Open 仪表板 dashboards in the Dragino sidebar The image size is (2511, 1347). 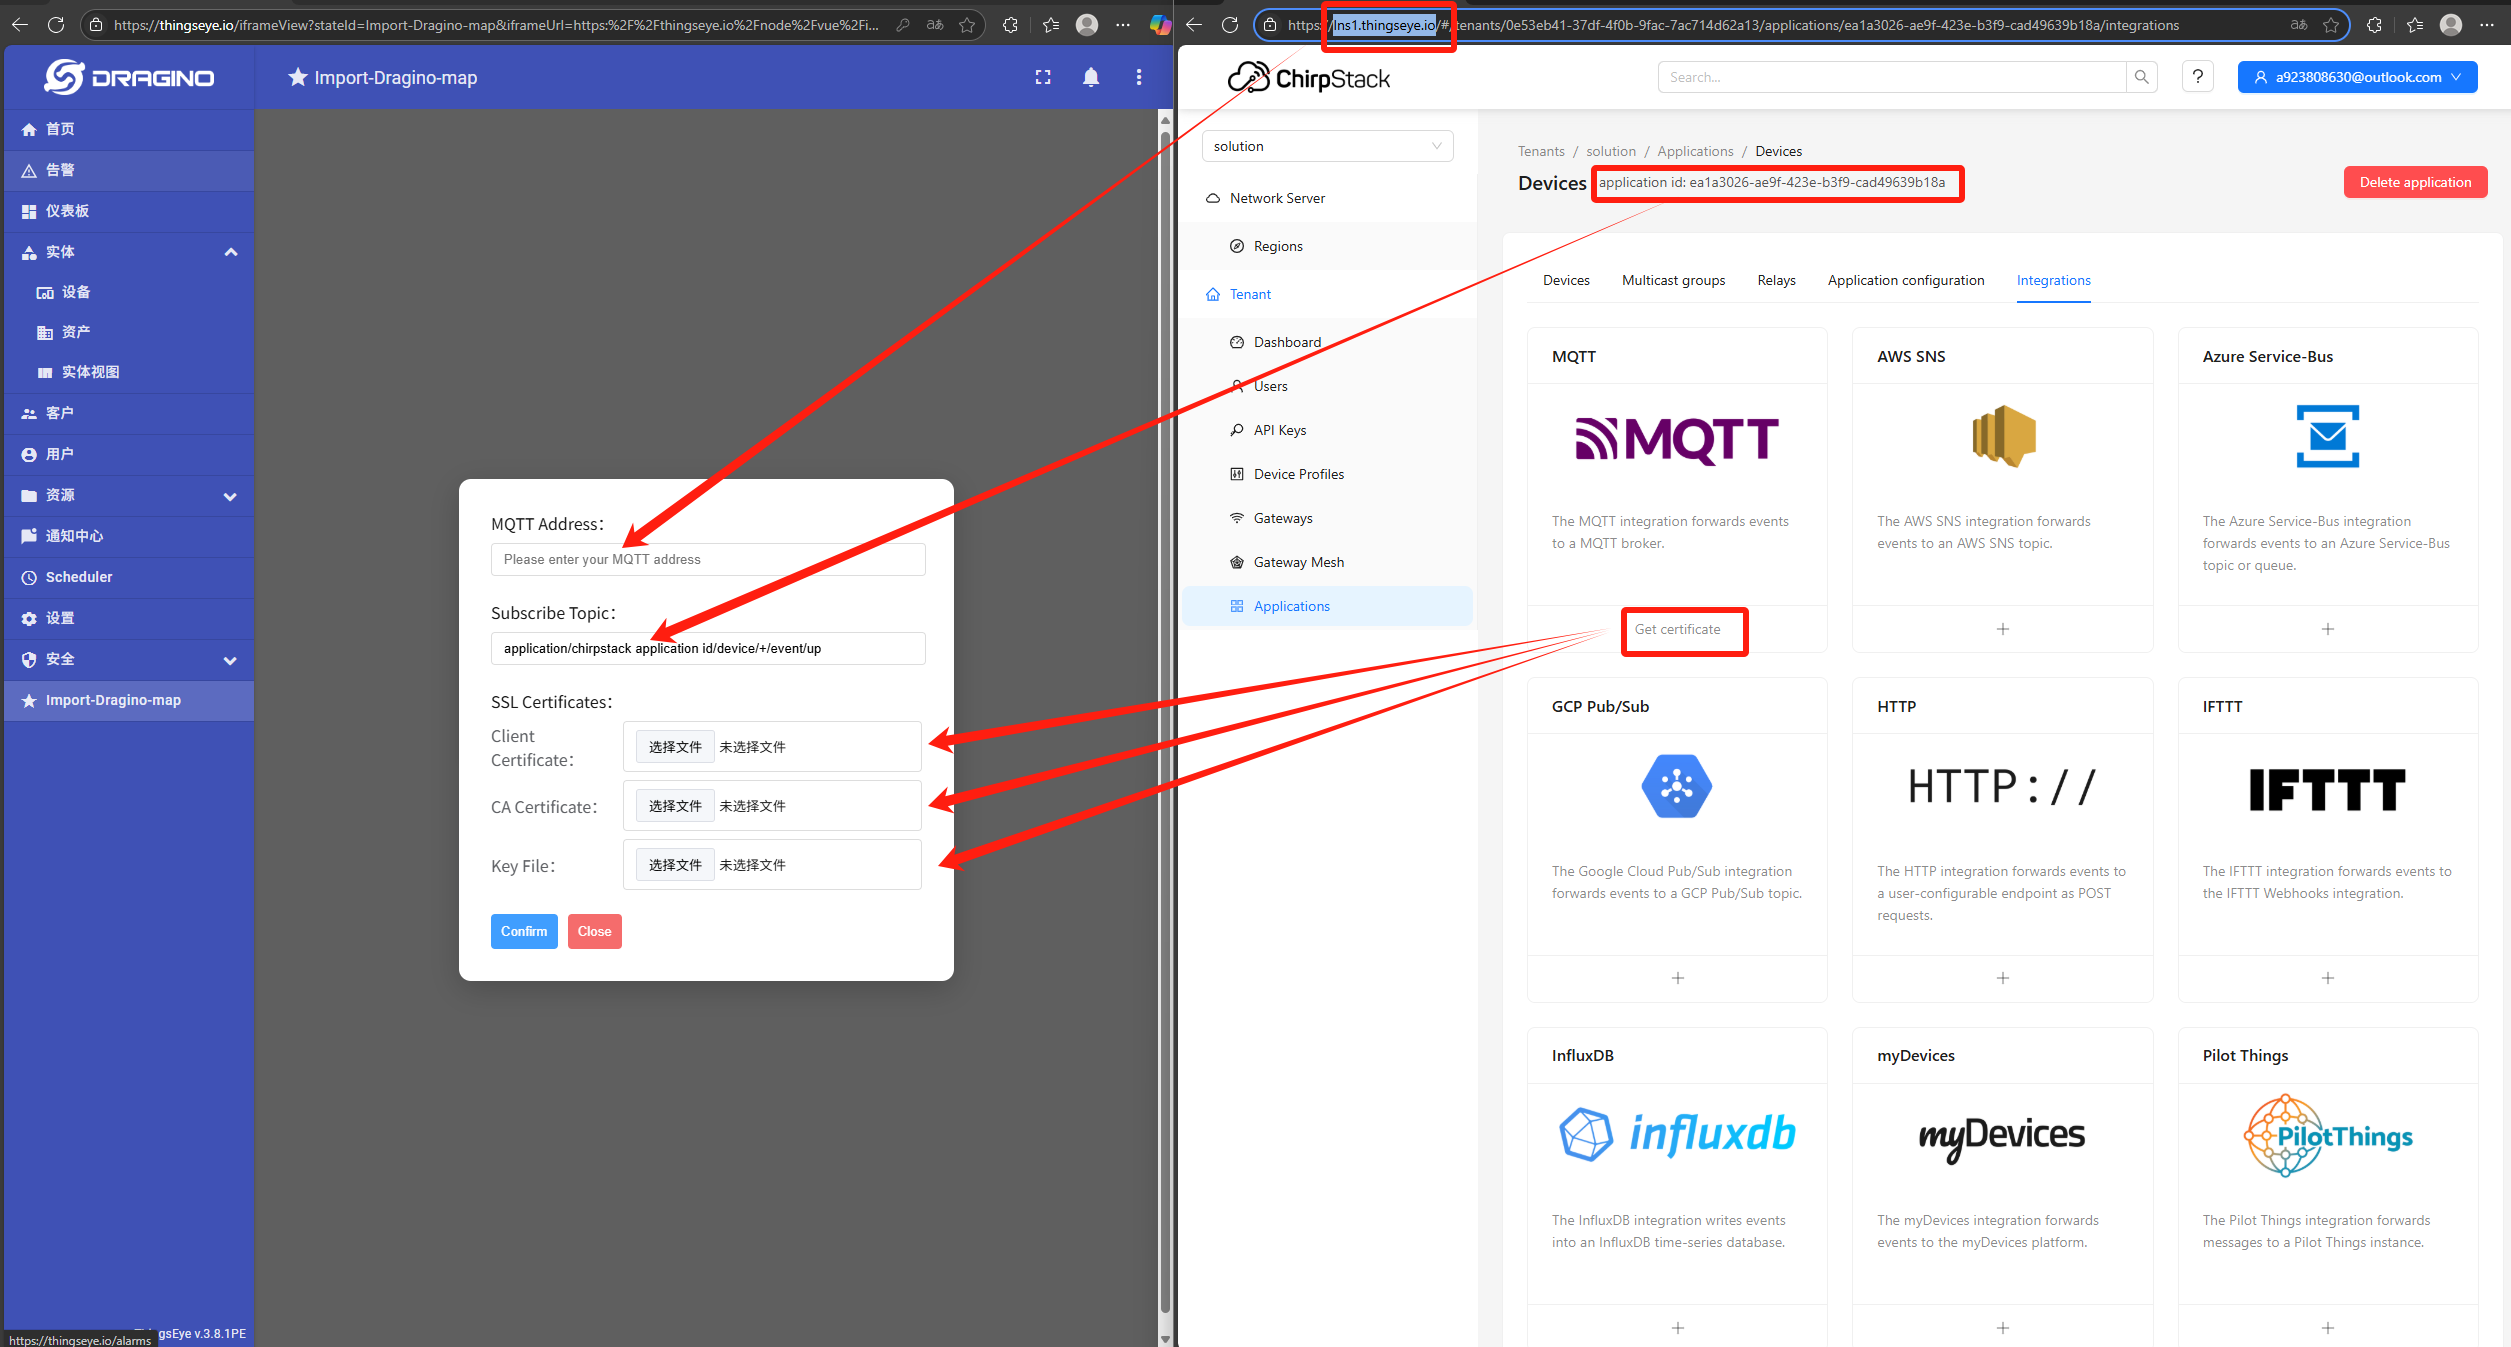[x=129, y=211]
